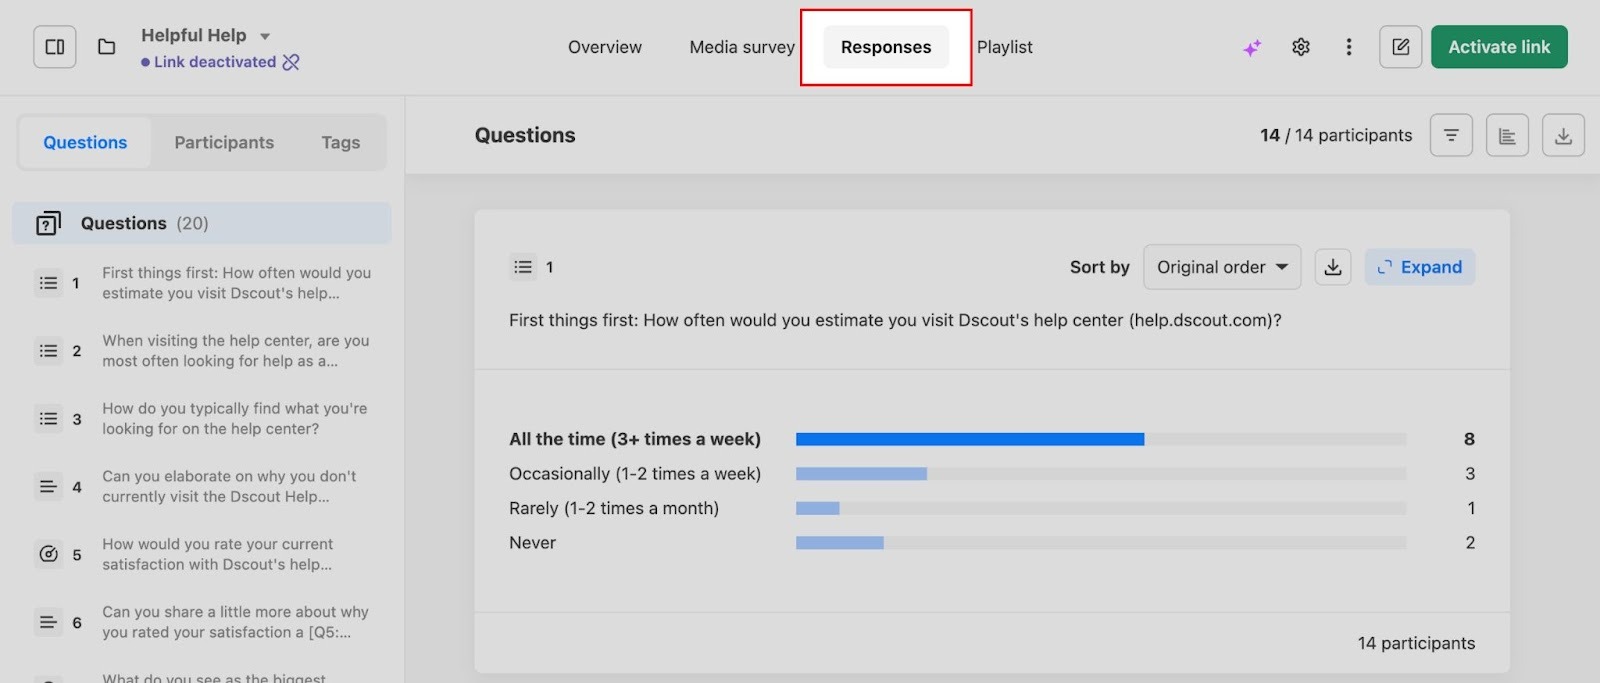
Task: Go to the Playlist tab
Action: (x=1004, y=47)
